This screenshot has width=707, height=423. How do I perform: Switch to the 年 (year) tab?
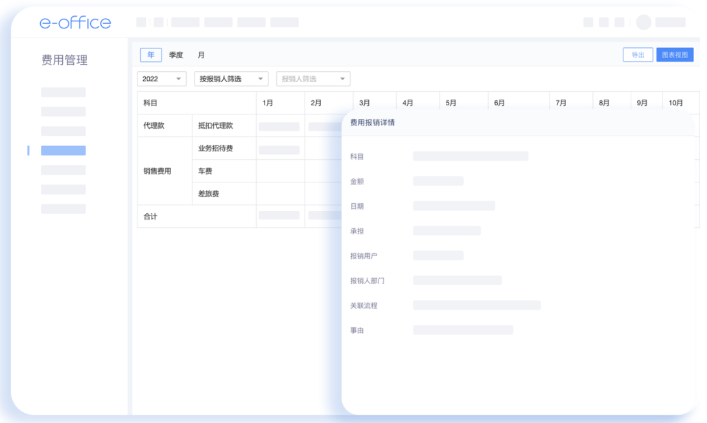pos(151,55)
